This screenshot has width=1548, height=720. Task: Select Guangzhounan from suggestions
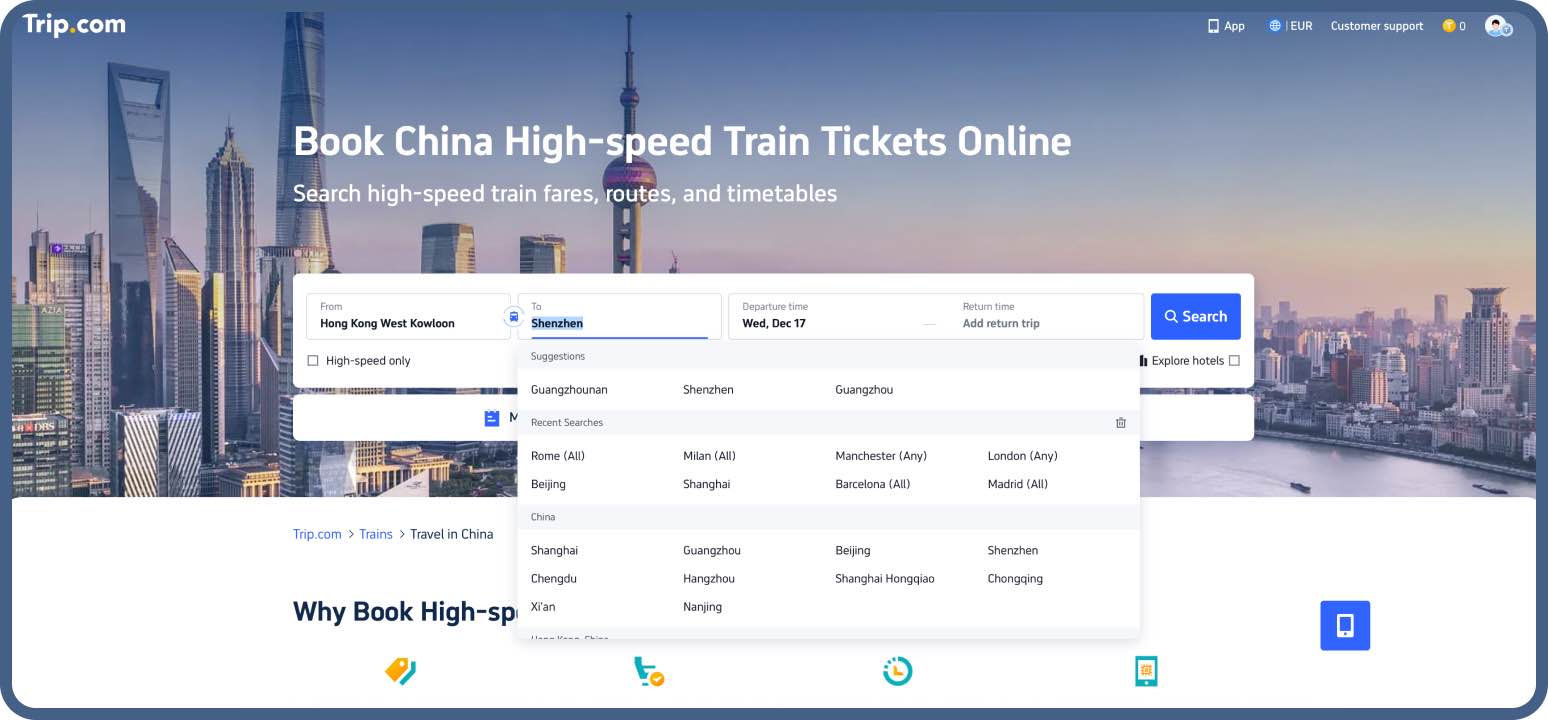pos(569,390)
